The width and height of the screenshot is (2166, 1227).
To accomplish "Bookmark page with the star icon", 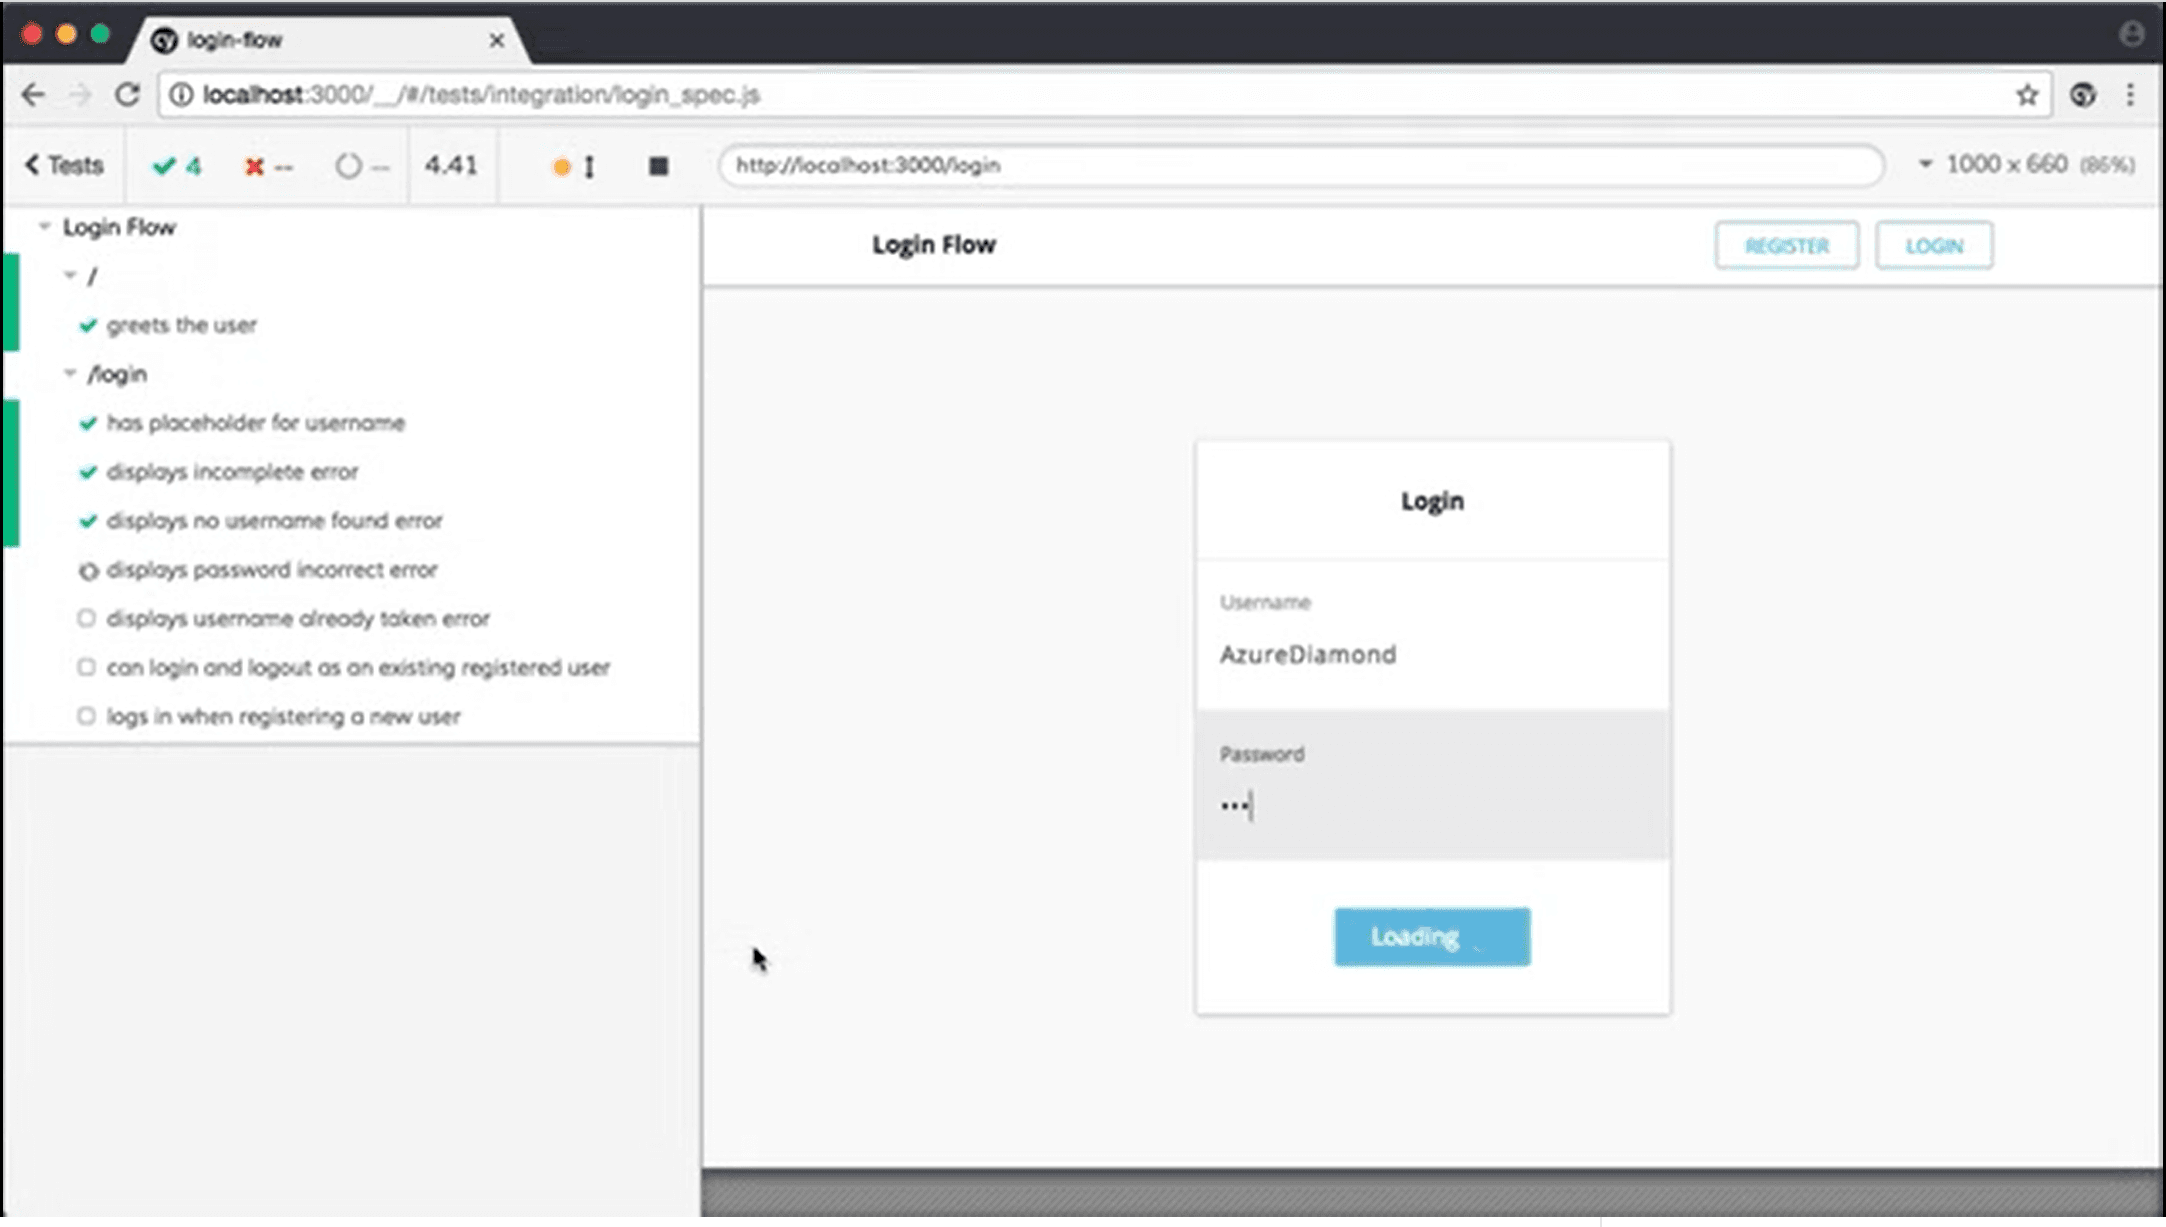I will [x=2026, y=95].
